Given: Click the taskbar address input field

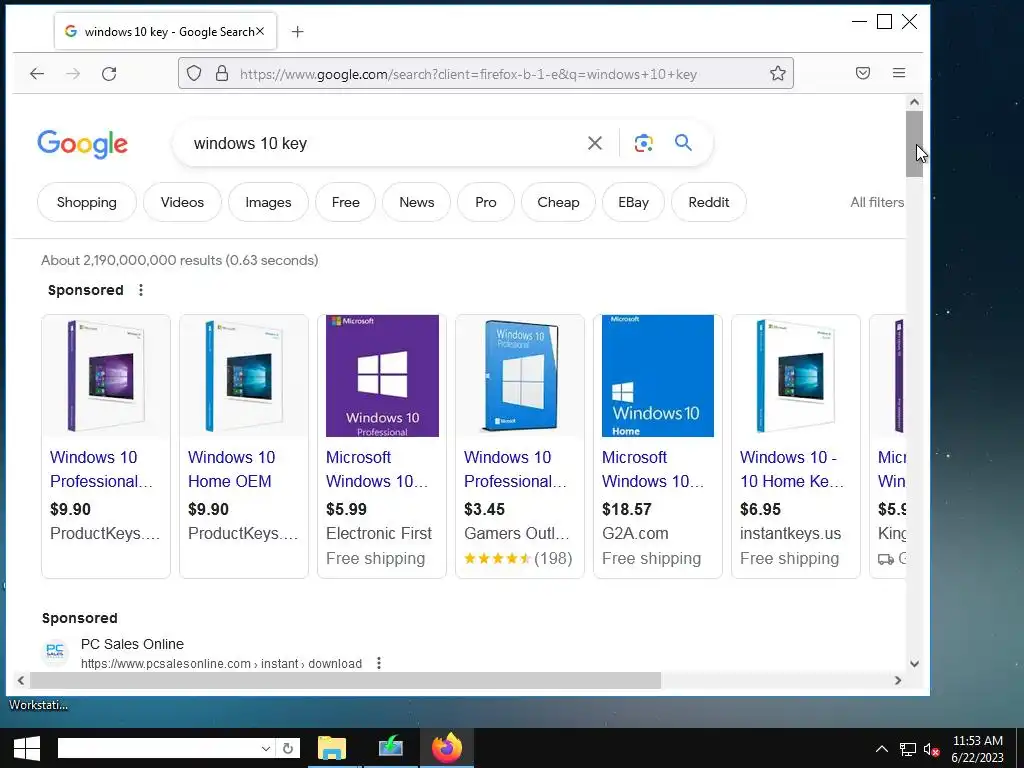Looking at the screenshot, I should 158,748.
